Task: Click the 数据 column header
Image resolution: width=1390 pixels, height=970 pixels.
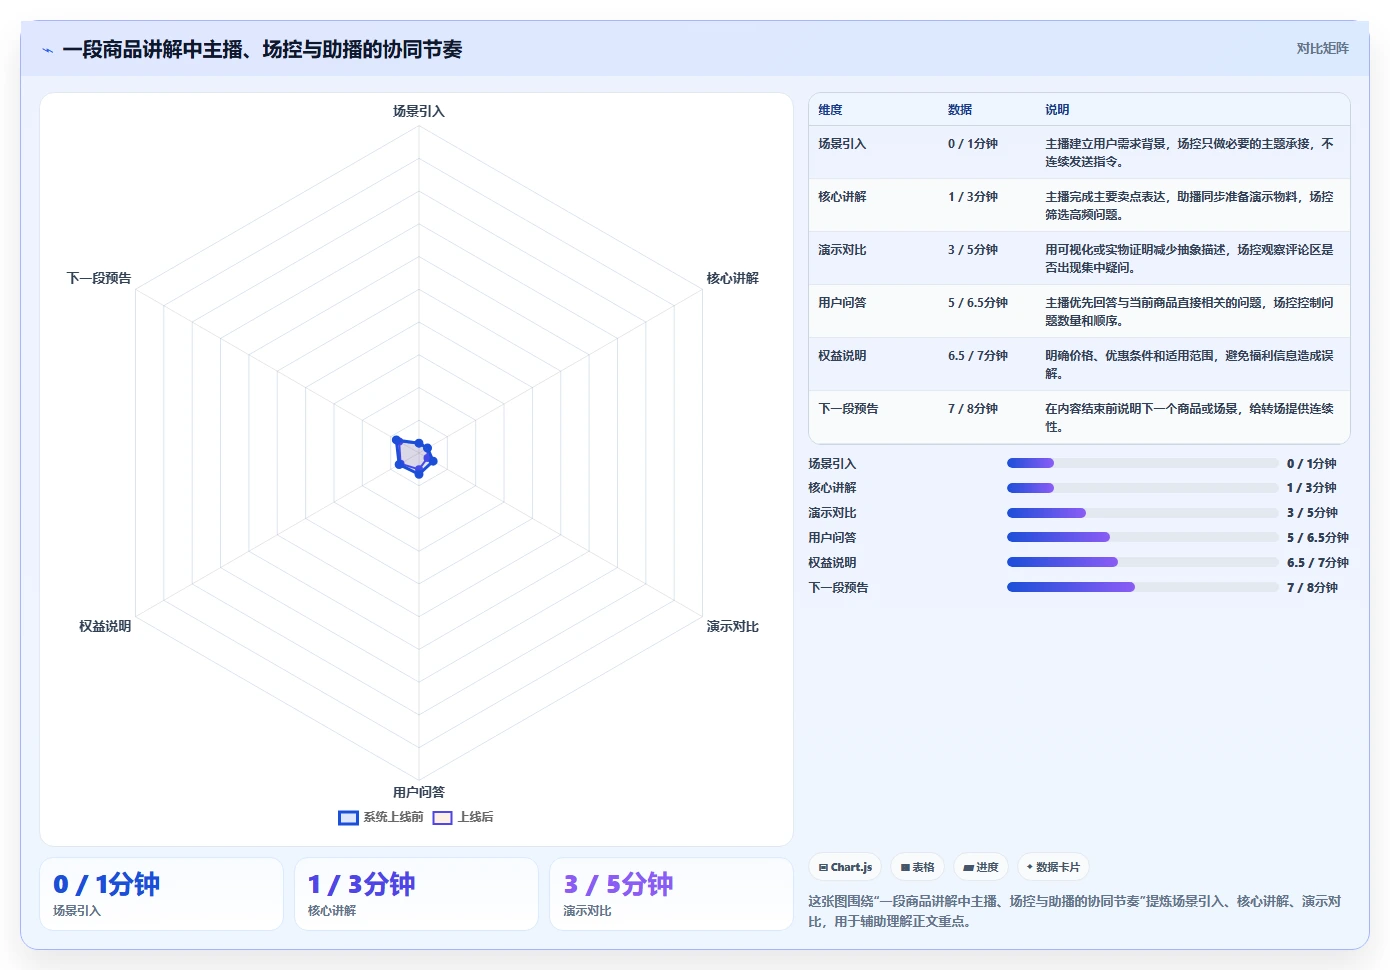Action: pos(960,110)
